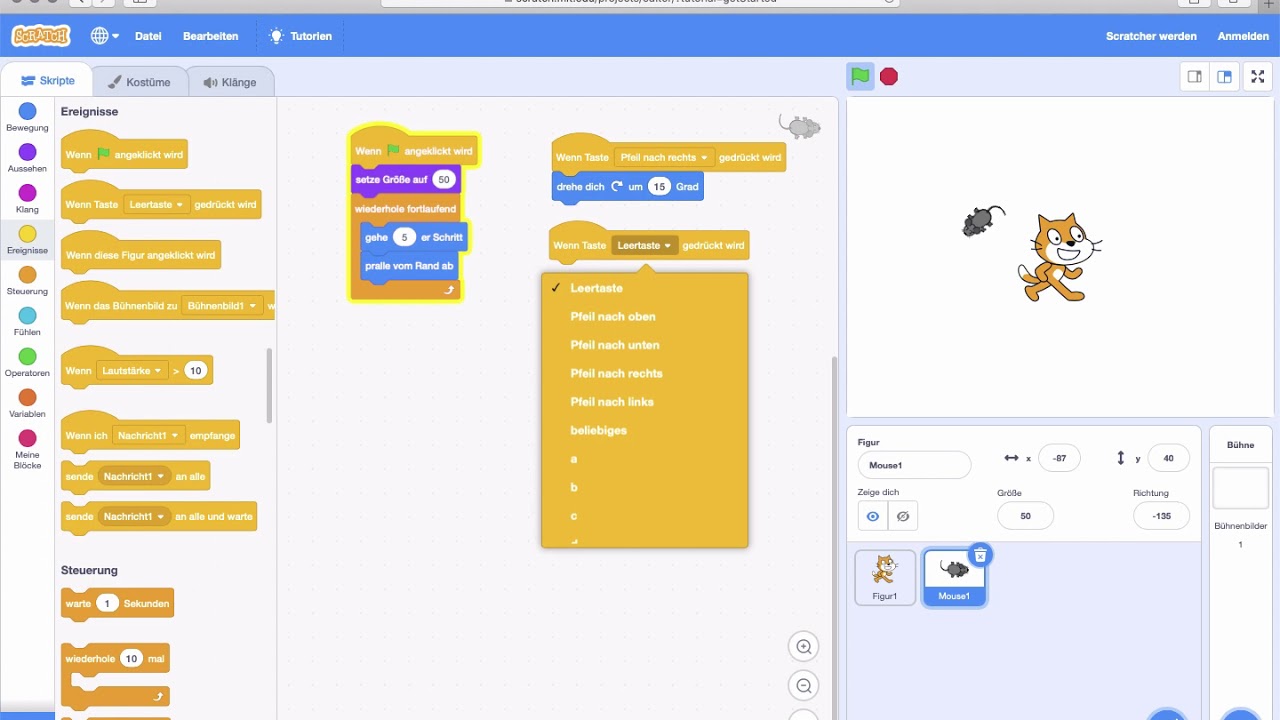Click the pralle vom Rand ab block

[x=409, y=266]
